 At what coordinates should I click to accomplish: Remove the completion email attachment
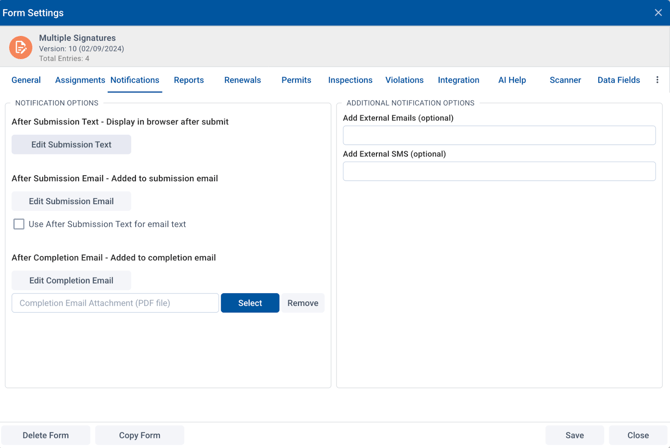303,303
